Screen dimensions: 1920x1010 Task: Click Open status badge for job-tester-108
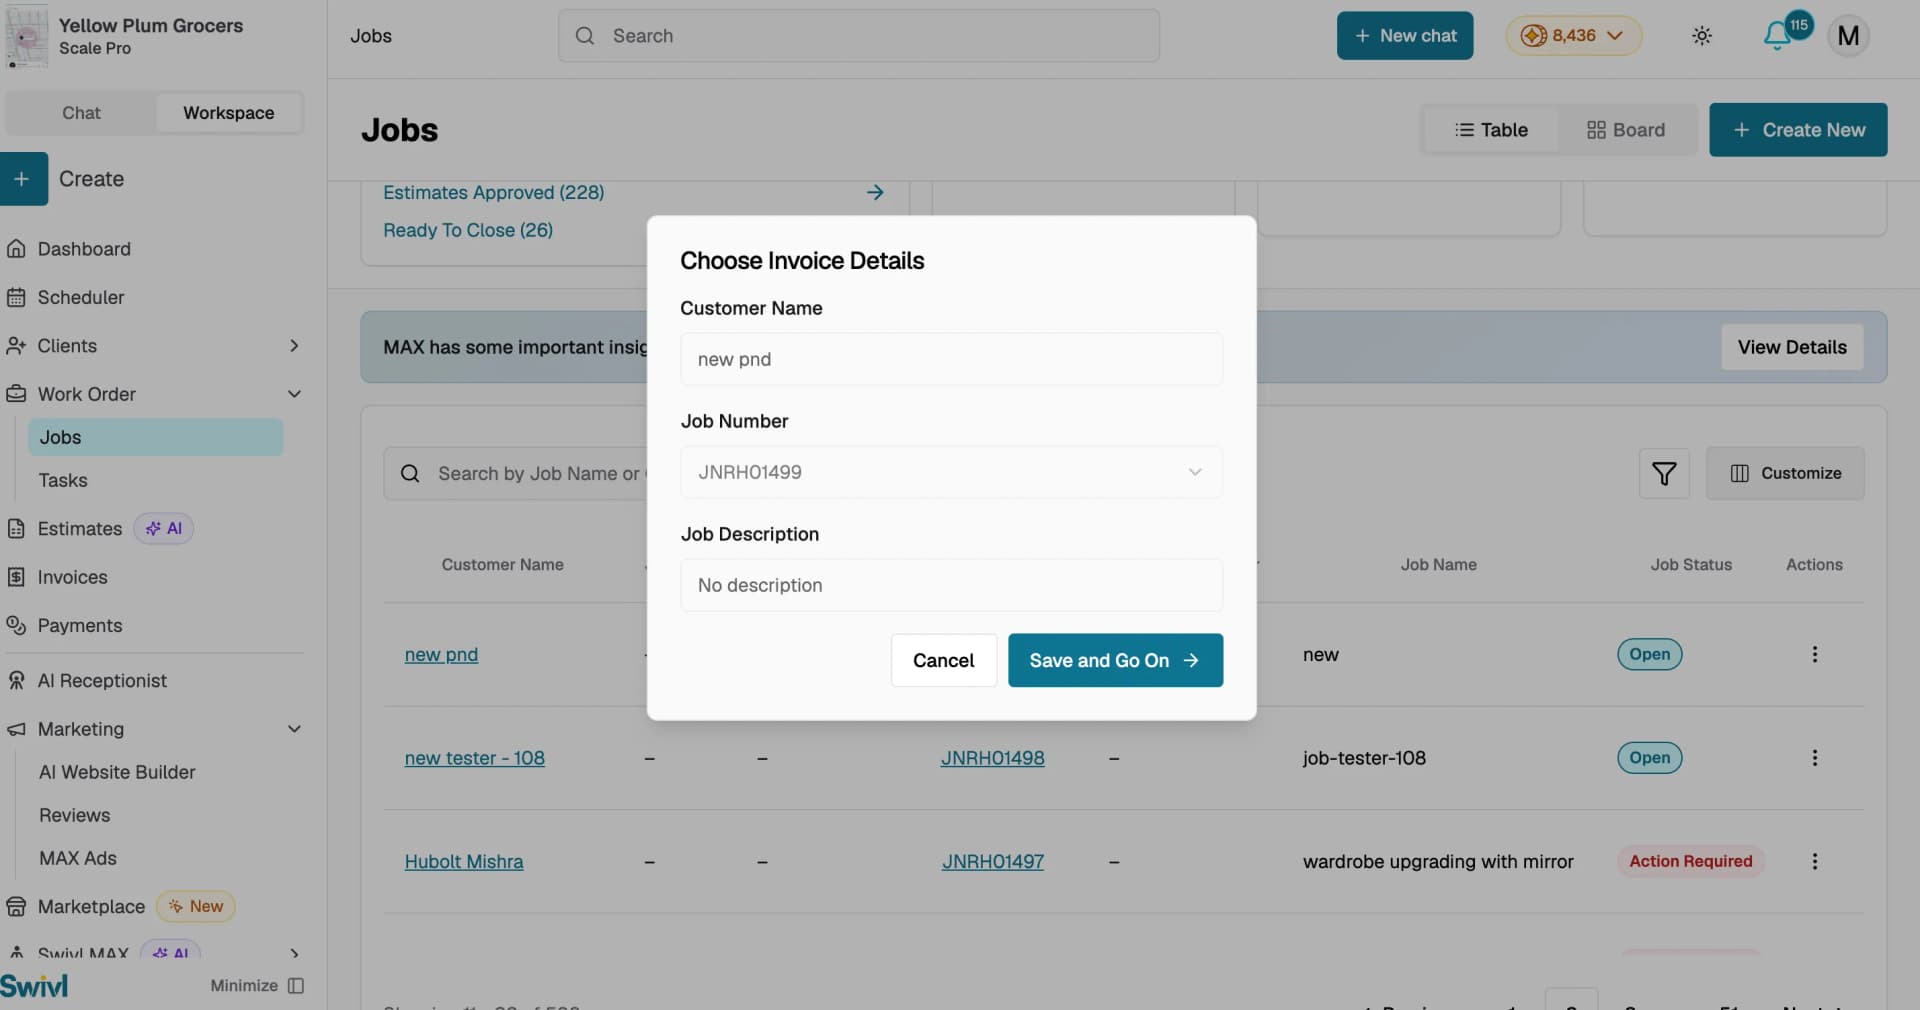point(1649,758)
